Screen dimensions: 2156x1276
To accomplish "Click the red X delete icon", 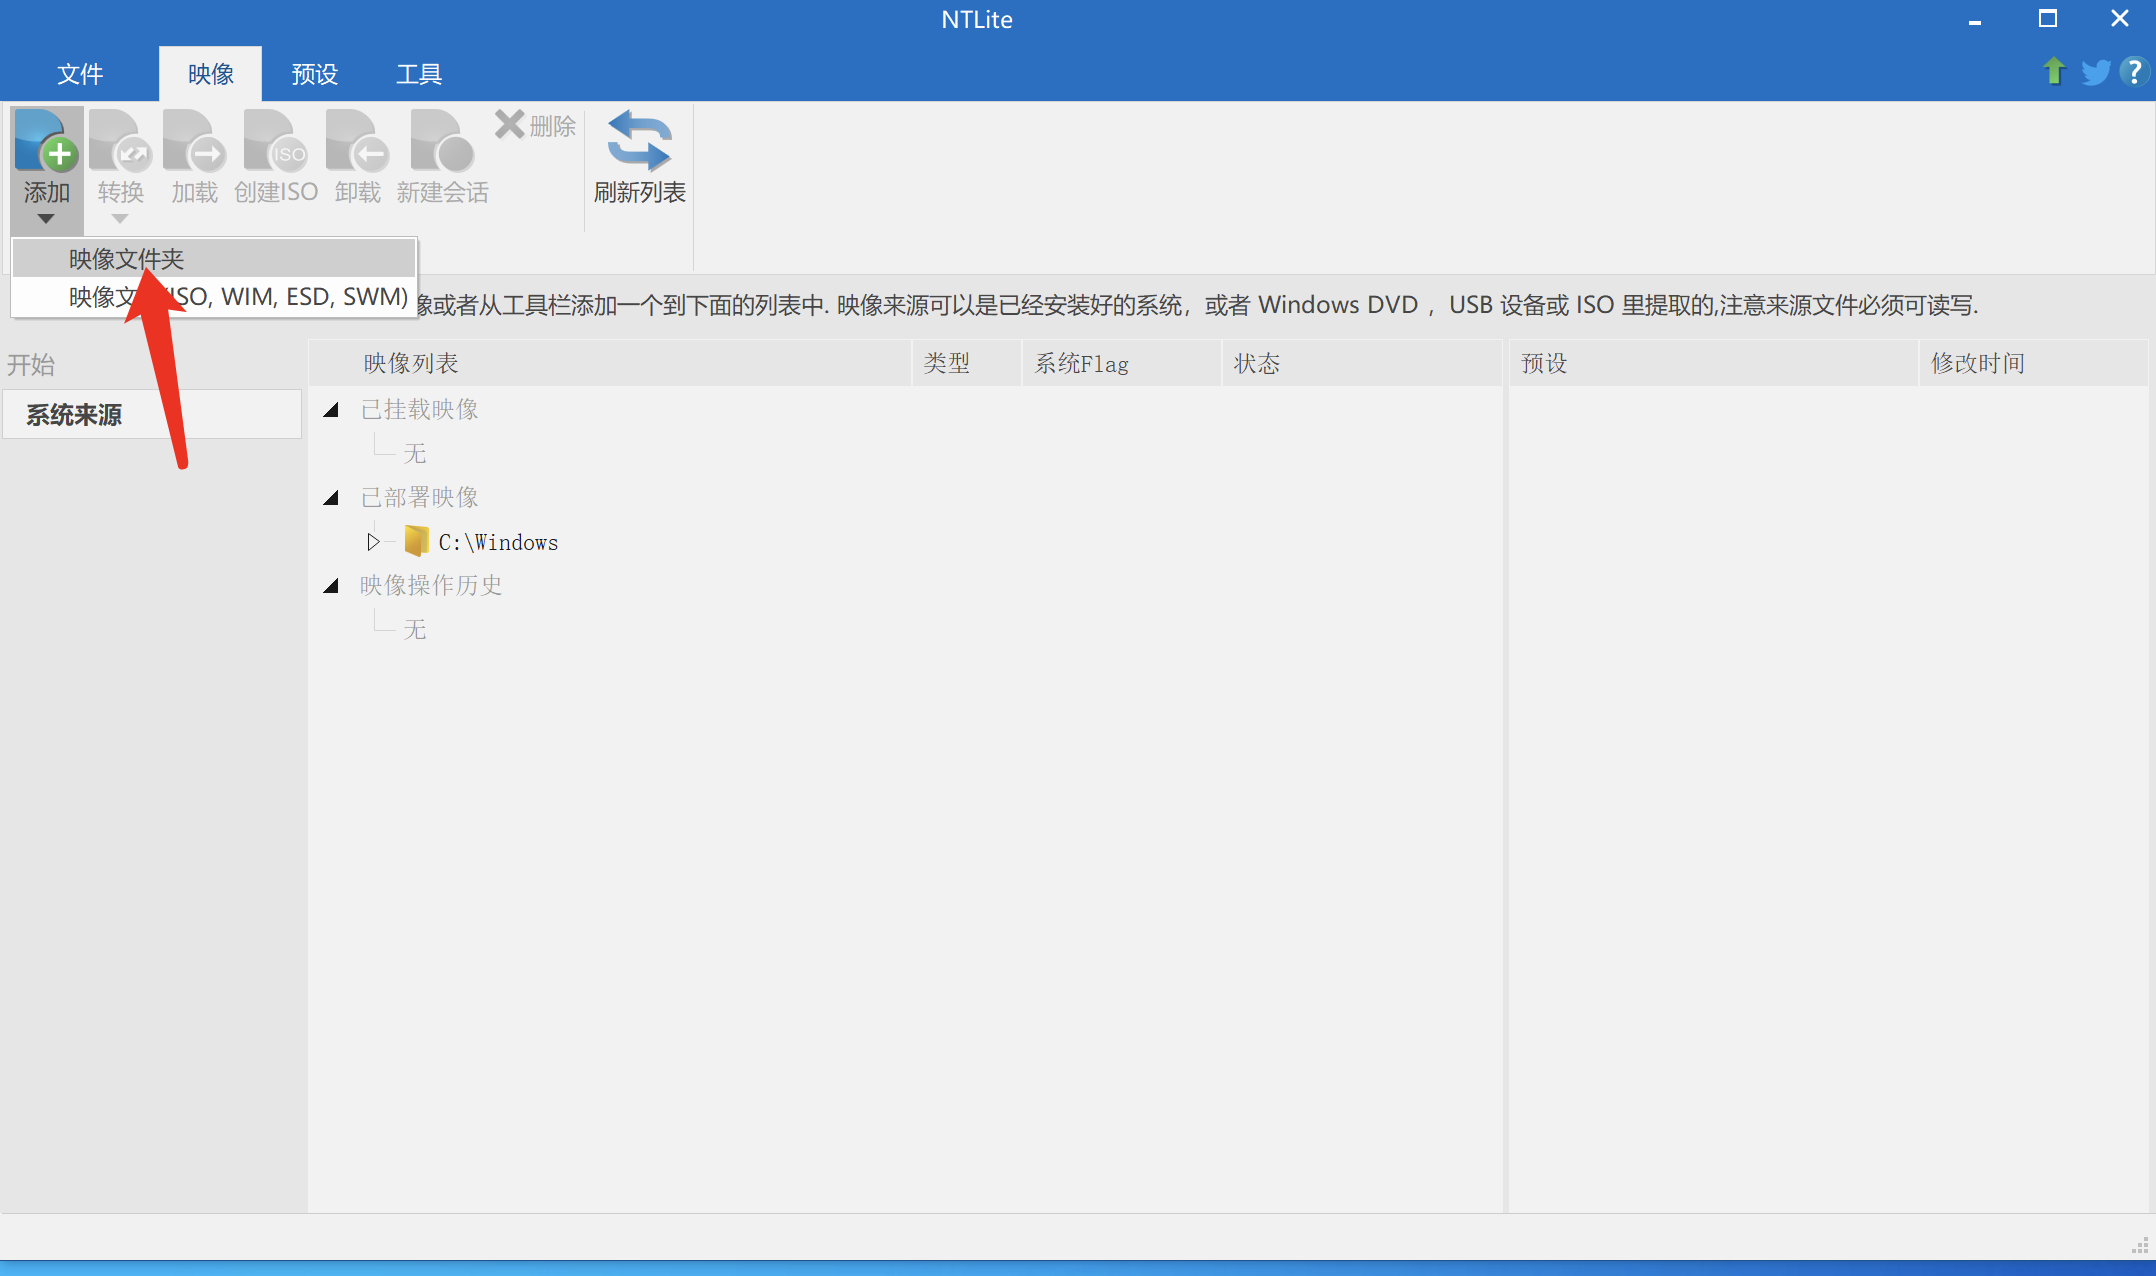I will pyautogui.click(x=510, y=125).
